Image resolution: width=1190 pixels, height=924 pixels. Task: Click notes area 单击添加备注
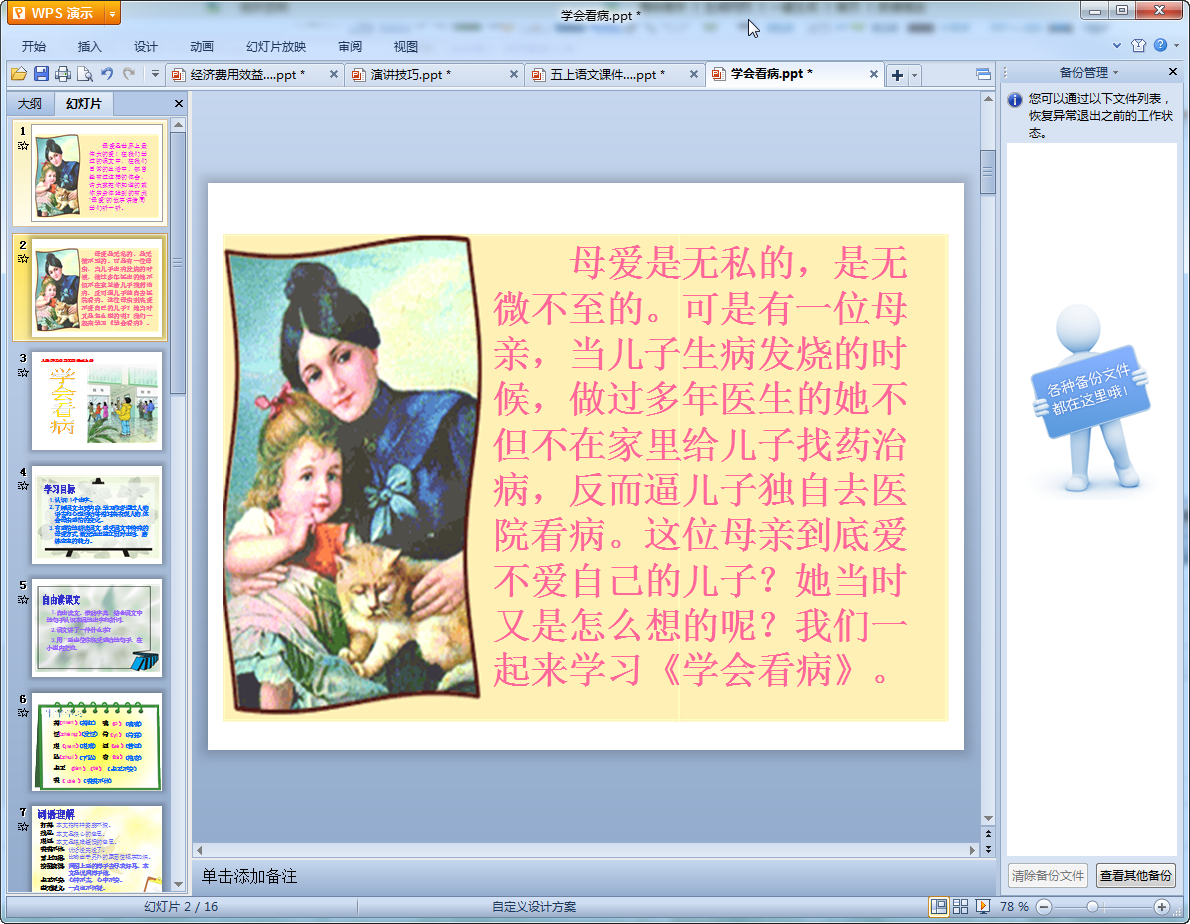coord(592,876)
